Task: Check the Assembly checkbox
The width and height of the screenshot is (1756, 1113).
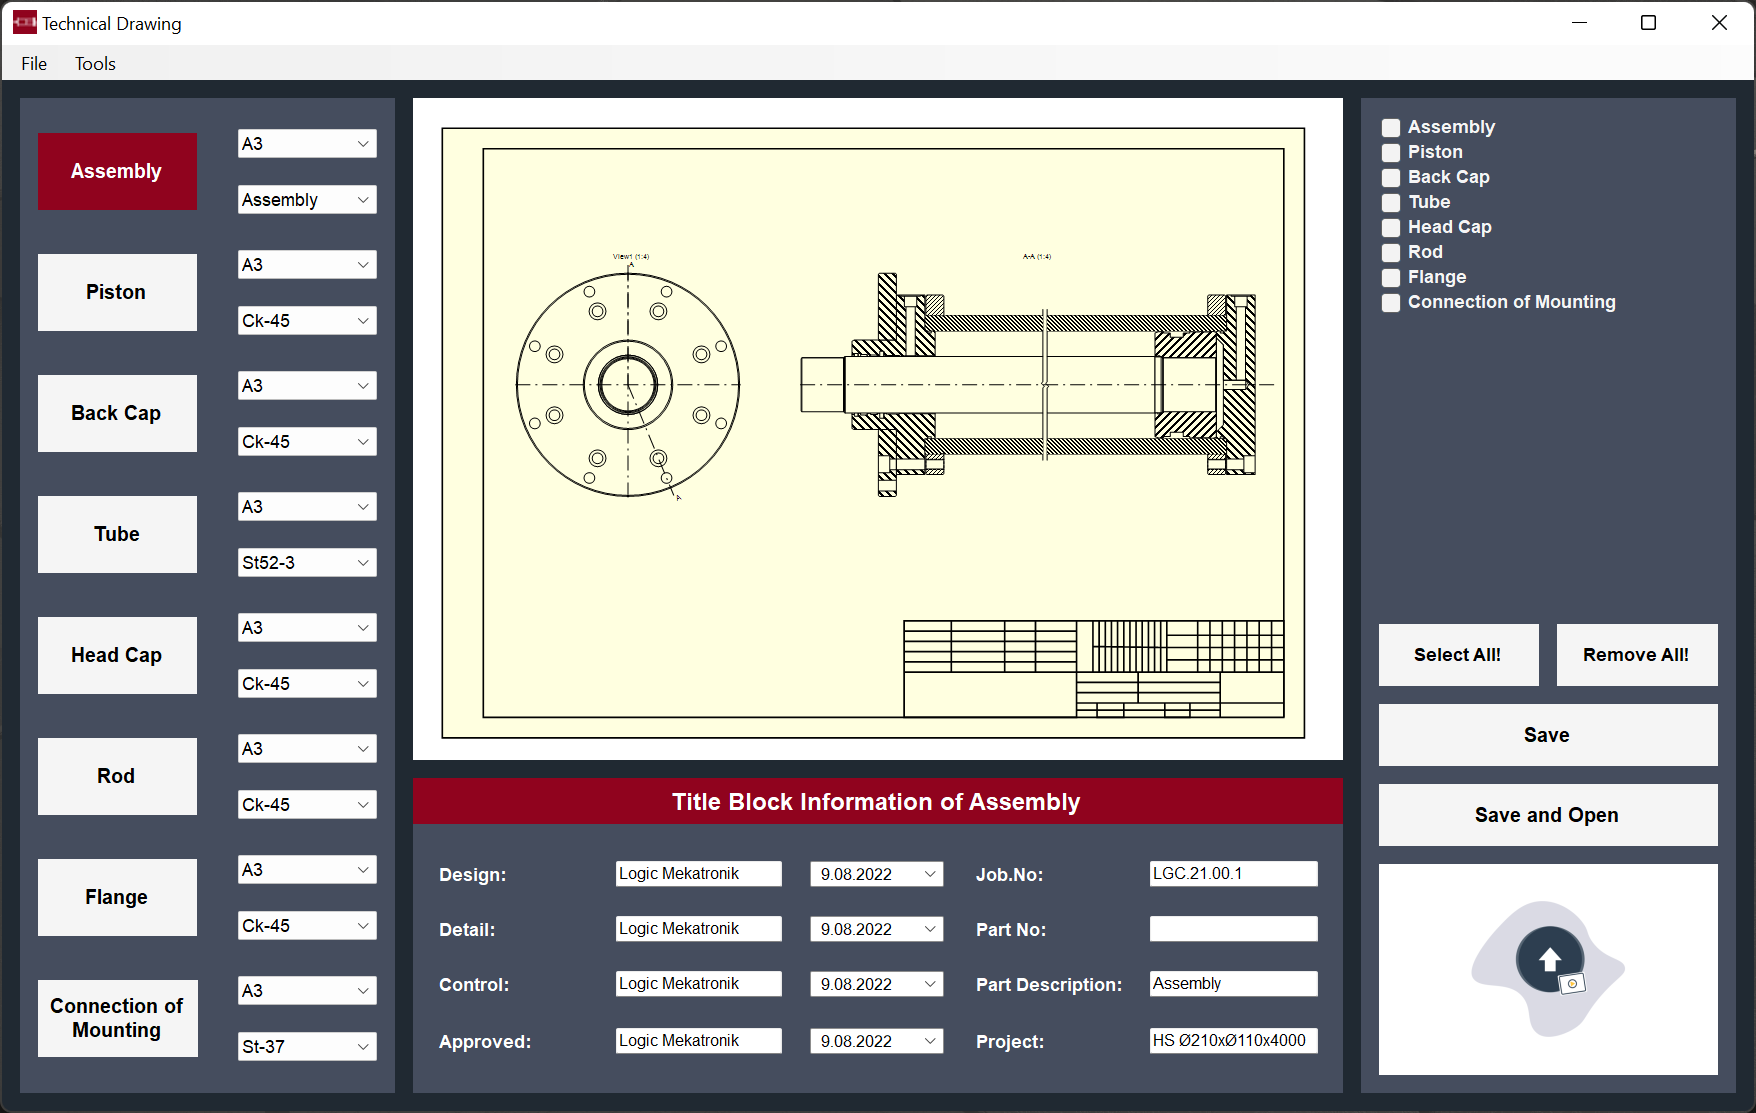Action: [x=1391, y=128]
